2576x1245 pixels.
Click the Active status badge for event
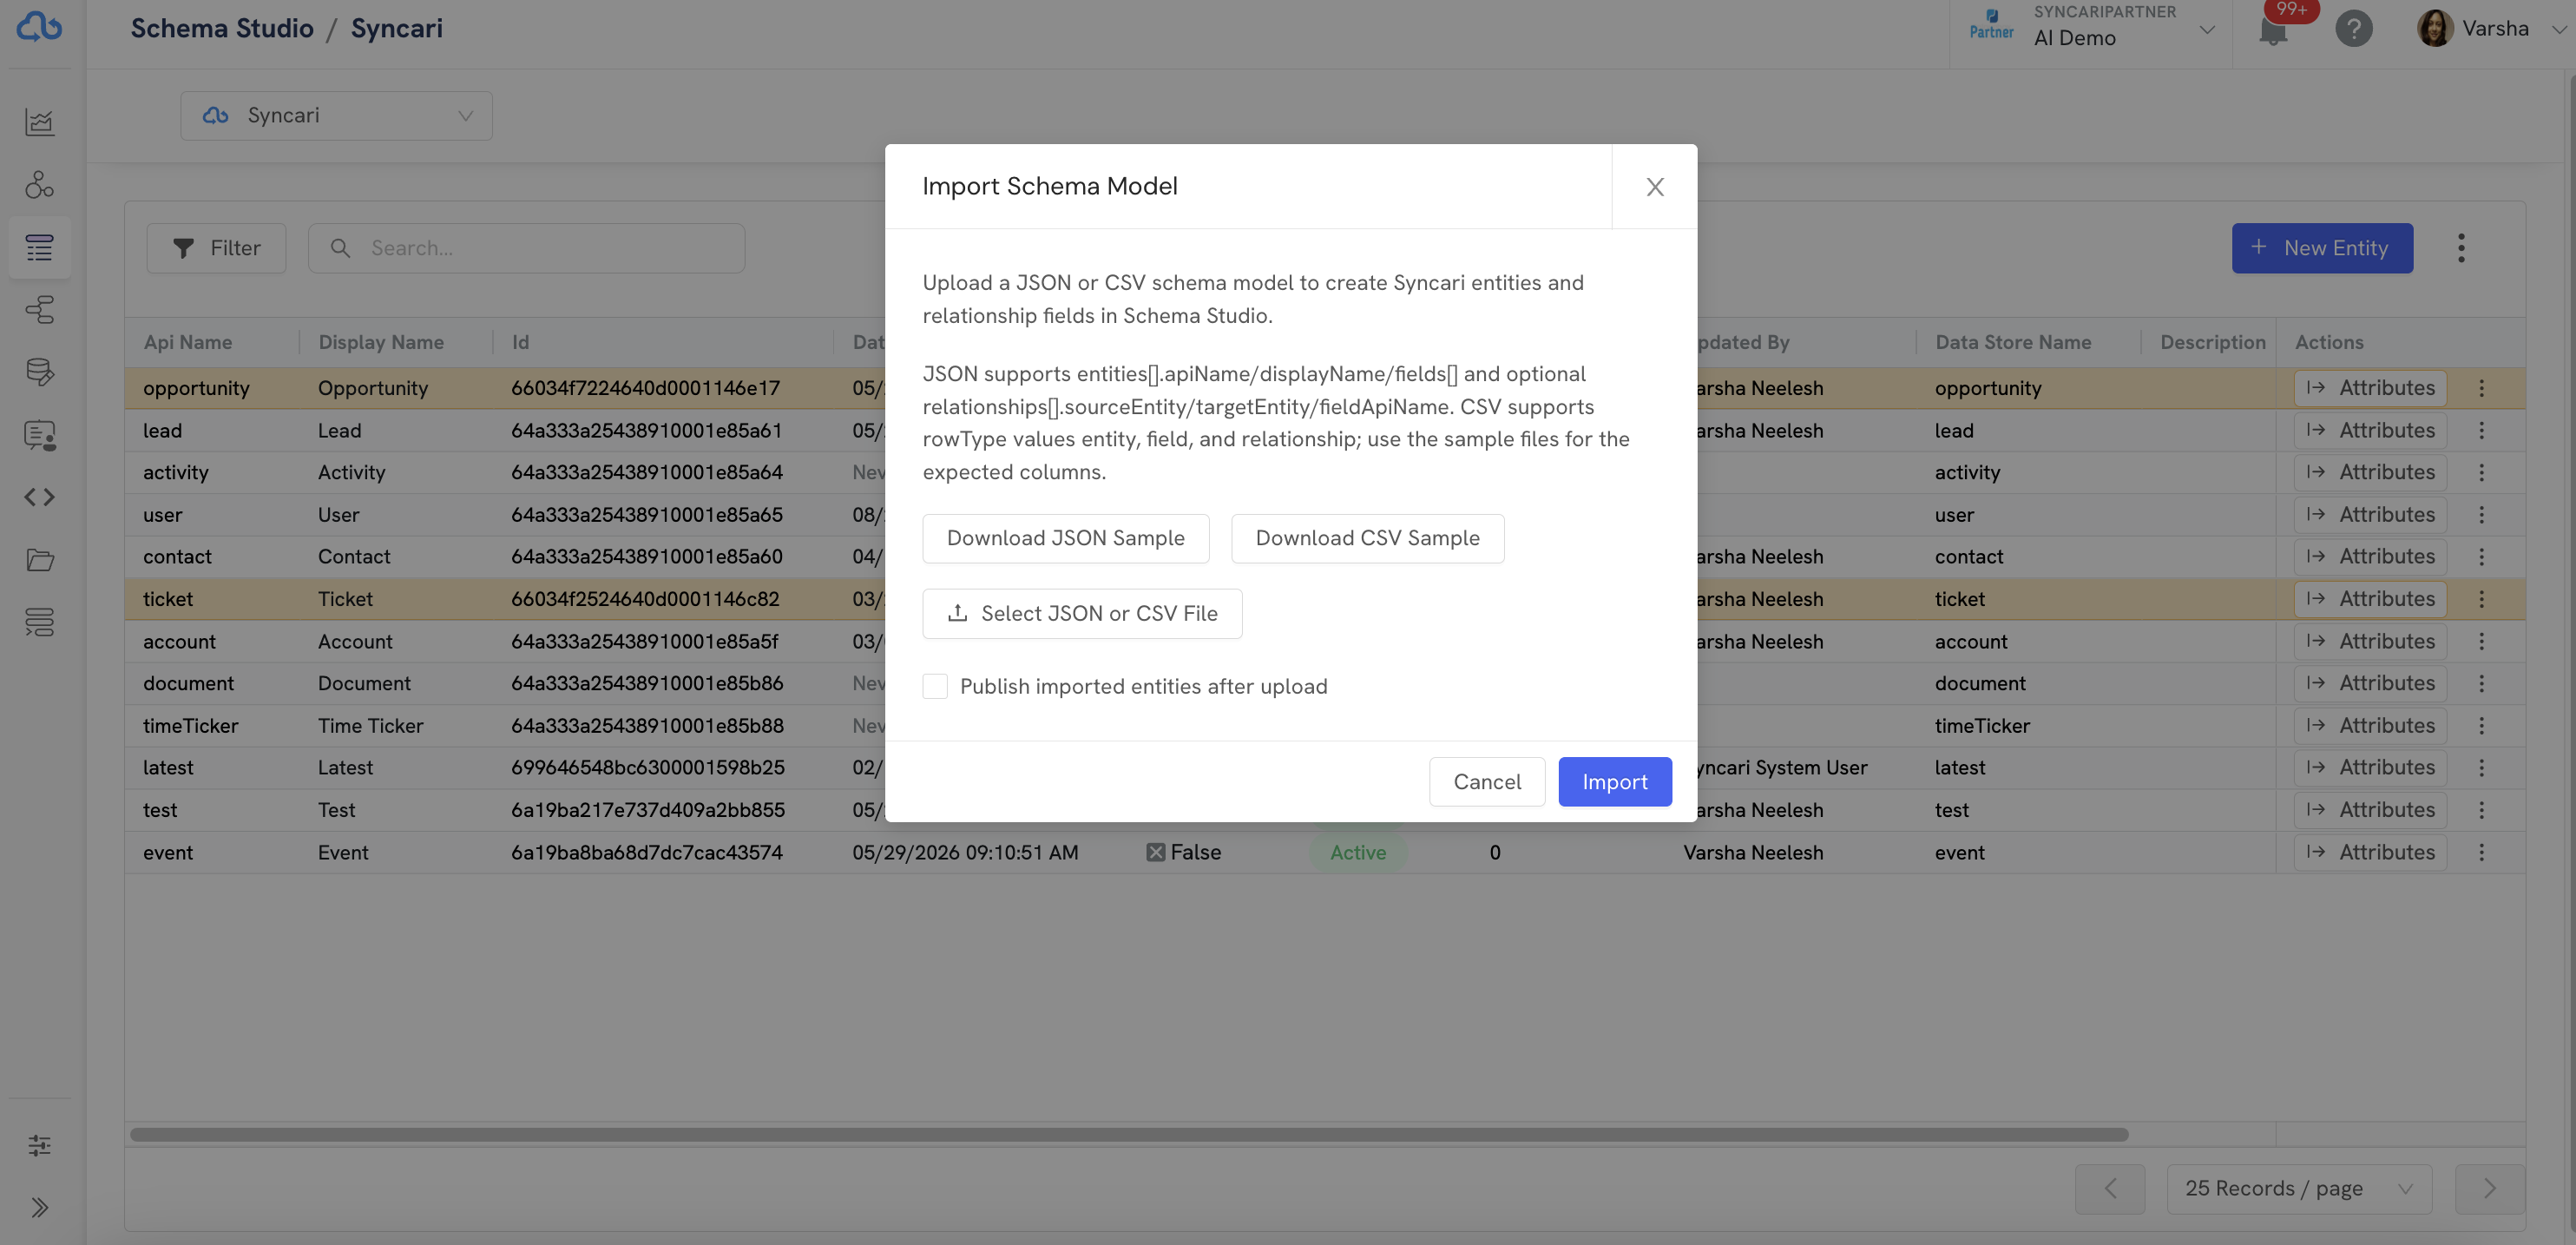(x=1358, y=852)
